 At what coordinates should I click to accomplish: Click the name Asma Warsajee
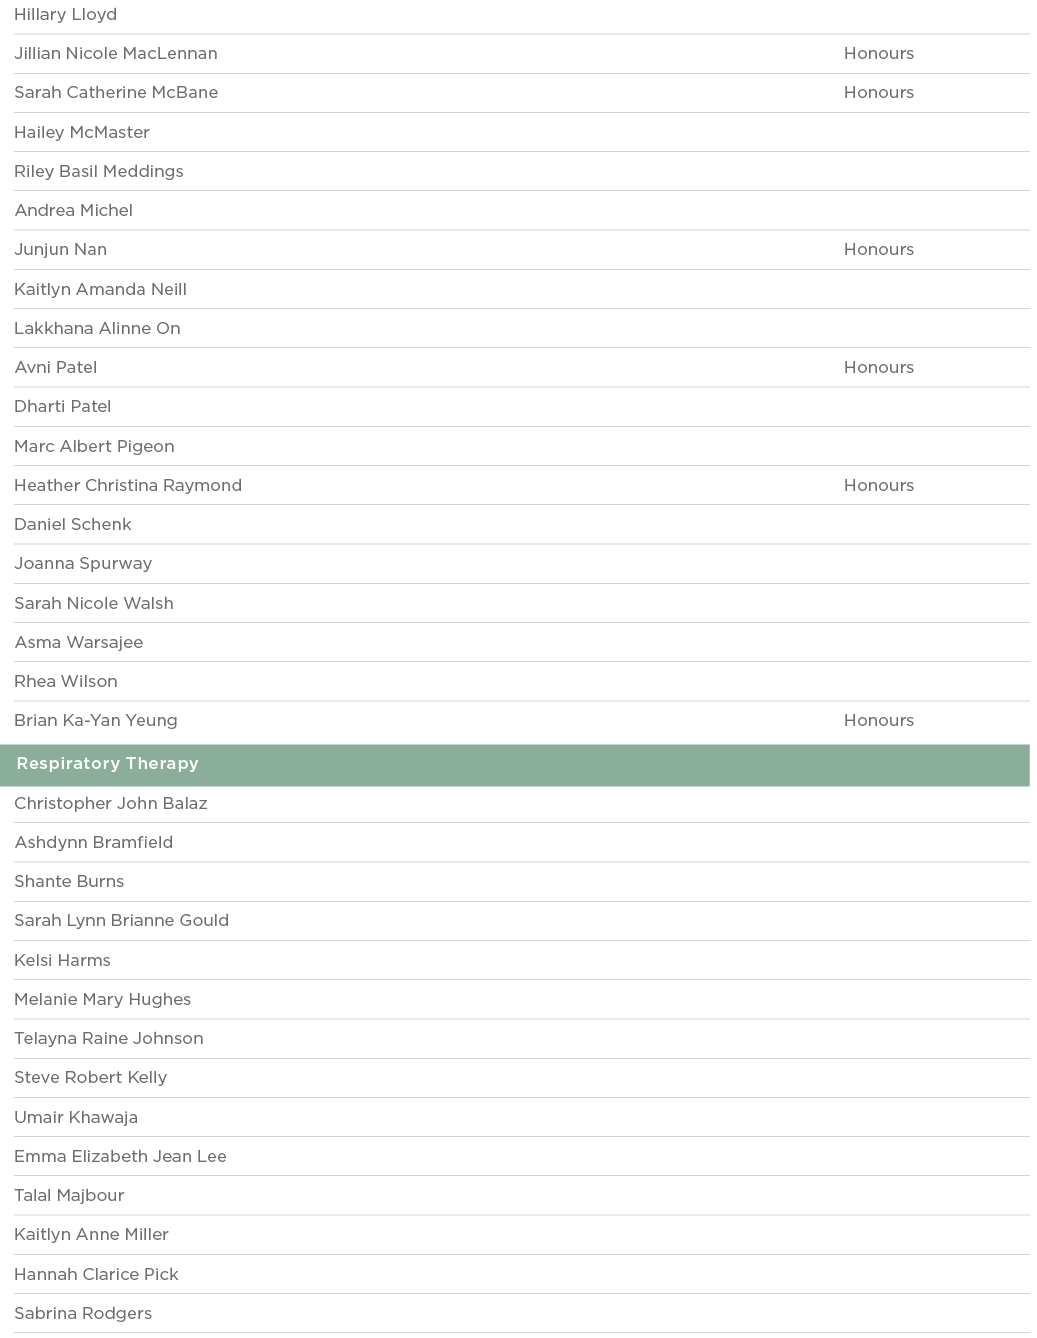[x=78, y=643]
